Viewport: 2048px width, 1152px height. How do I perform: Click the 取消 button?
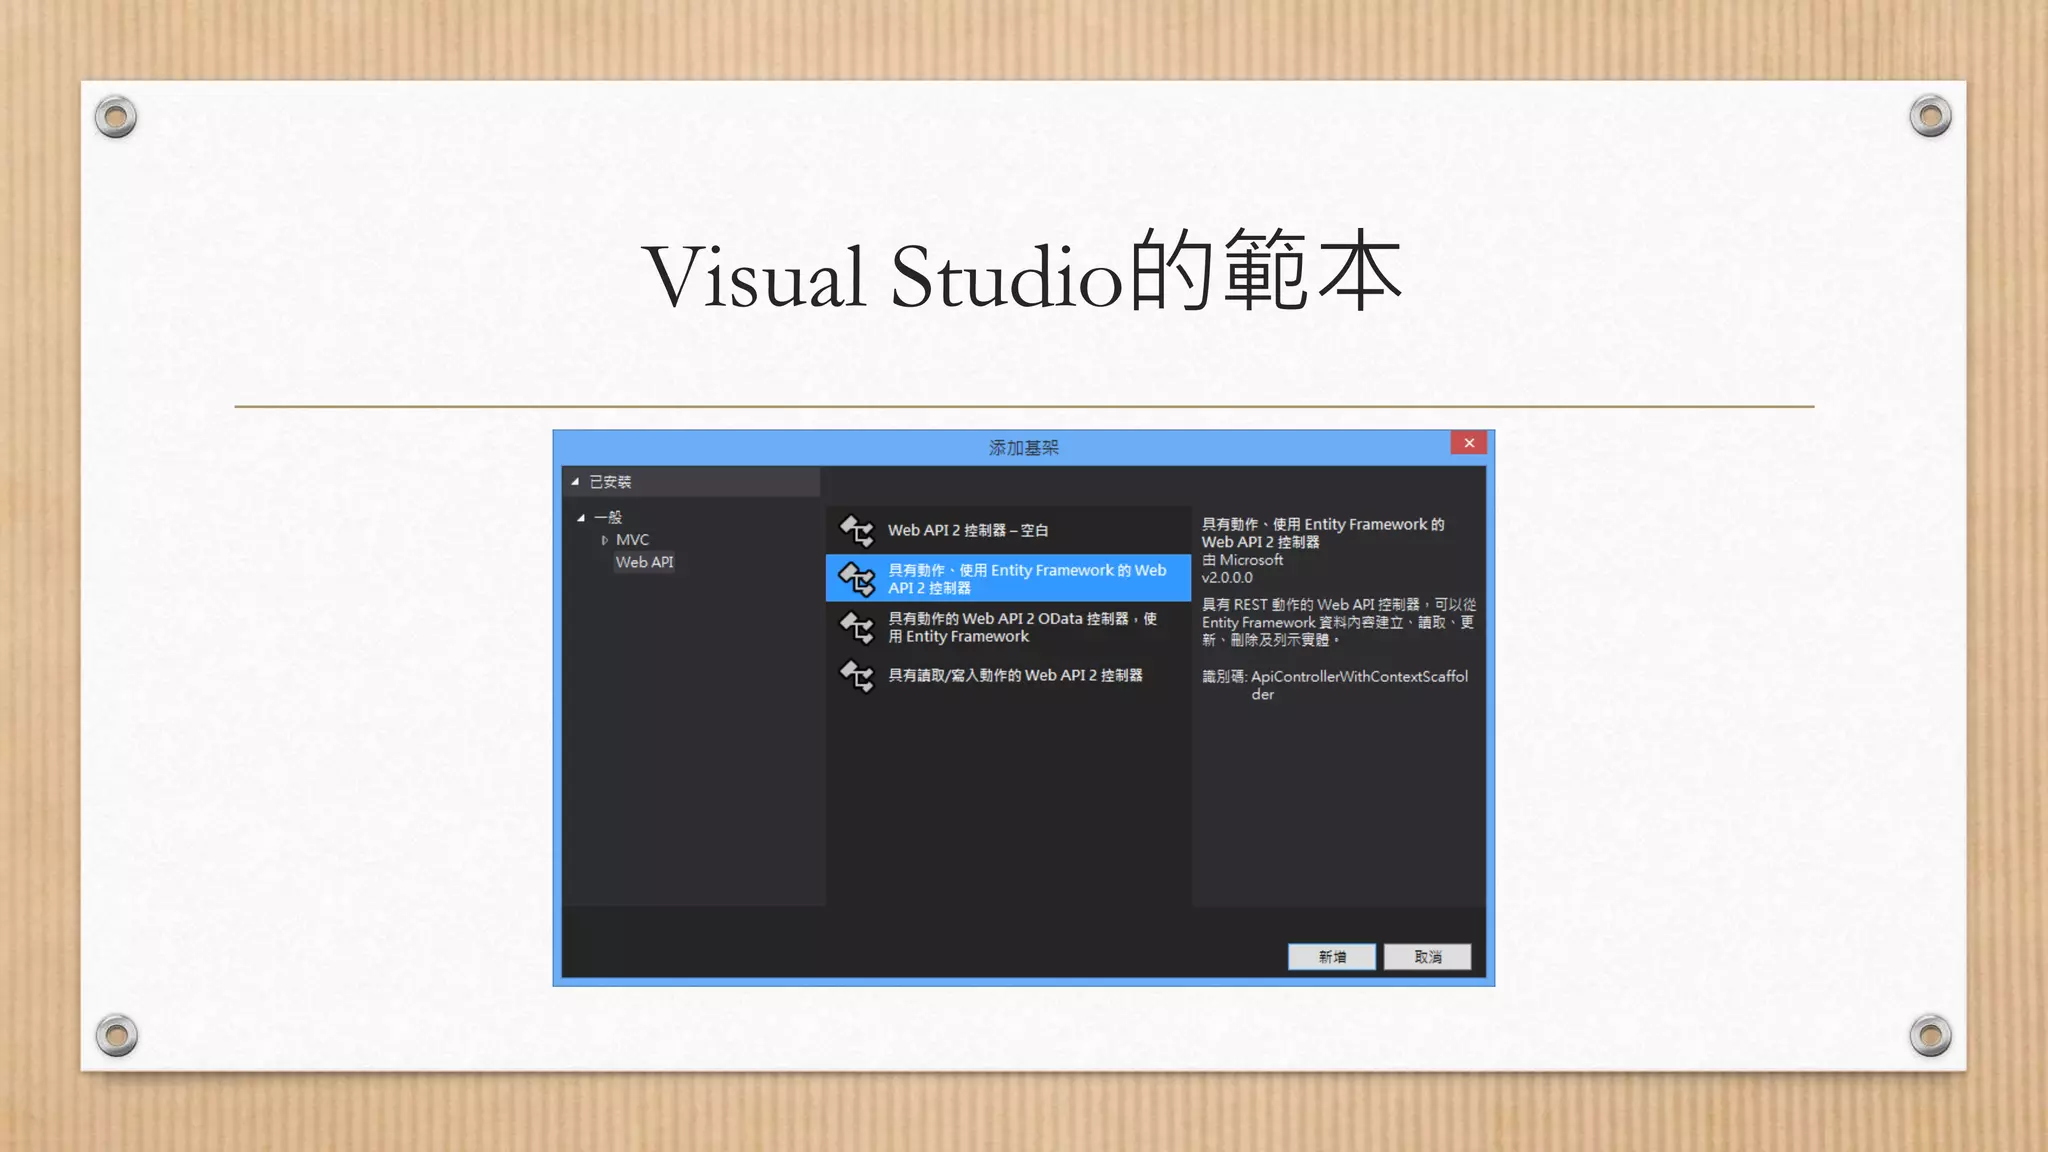[x=1427, y=957]
